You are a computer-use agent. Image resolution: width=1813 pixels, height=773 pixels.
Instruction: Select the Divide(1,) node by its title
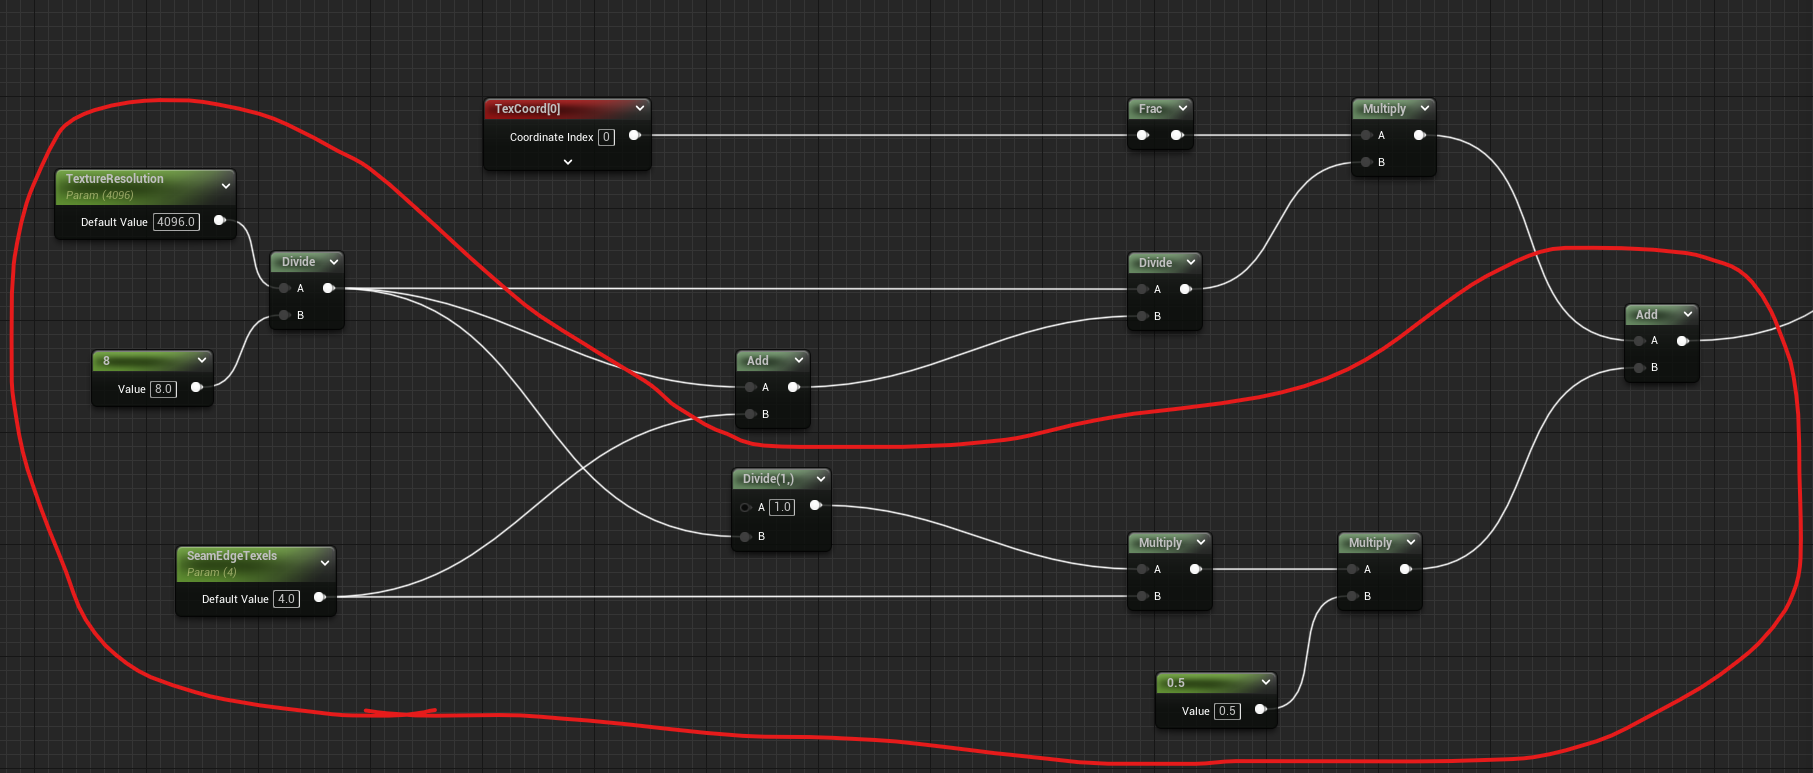(x=768, y=479)
